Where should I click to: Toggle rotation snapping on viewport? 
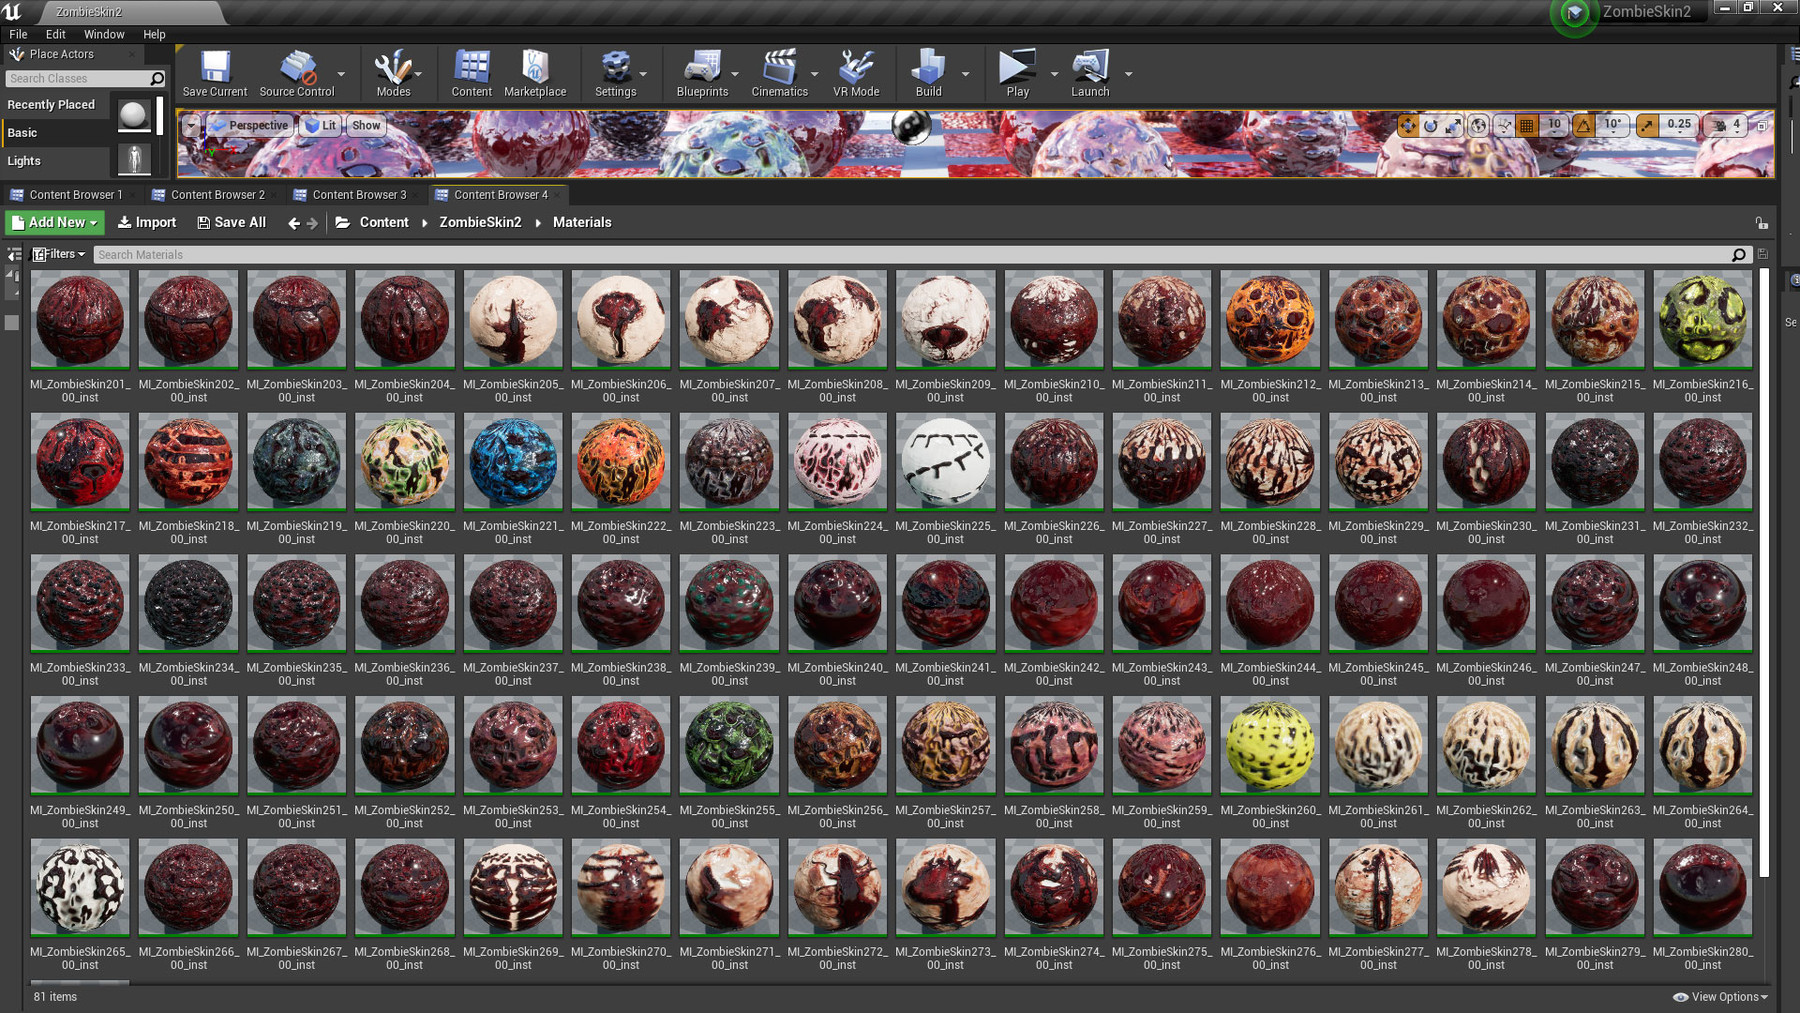coord(1584,125)
